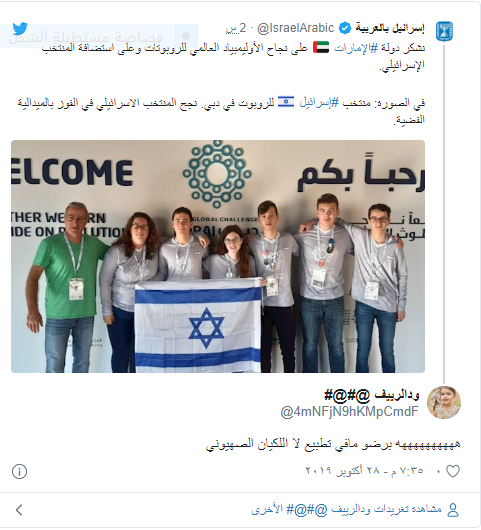Screen dimensions: 481x530
Task: Click the person icon beside view tweets
Action: coord(453,510)
